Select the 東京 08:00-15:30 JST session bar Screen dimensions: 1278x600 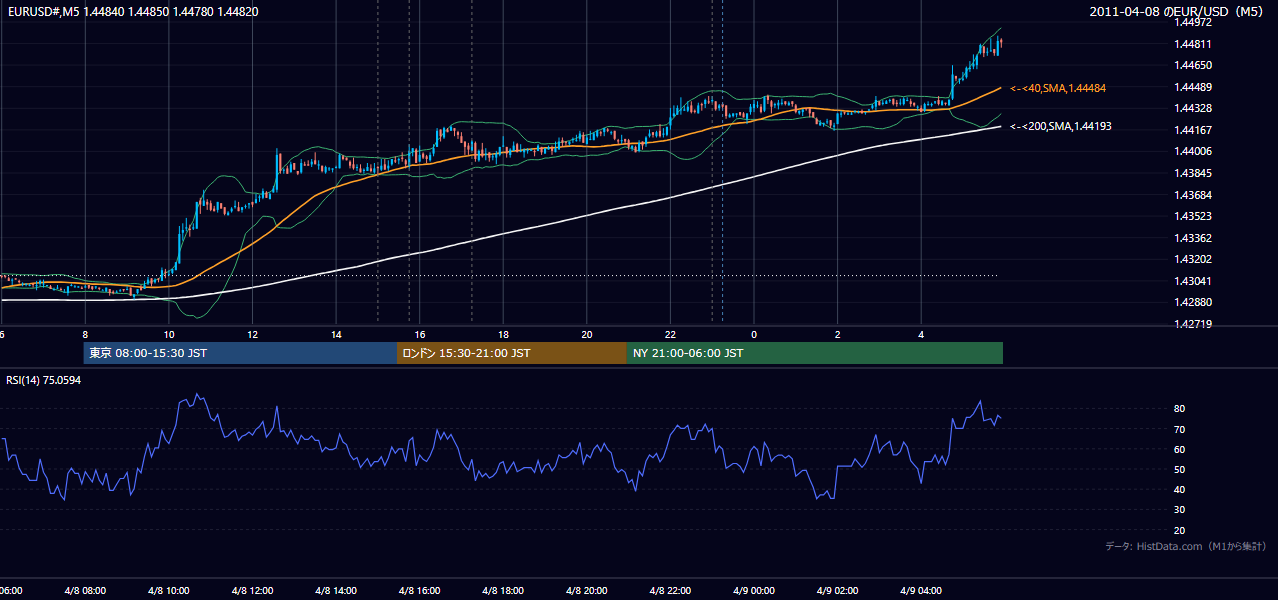pos(240,353)
